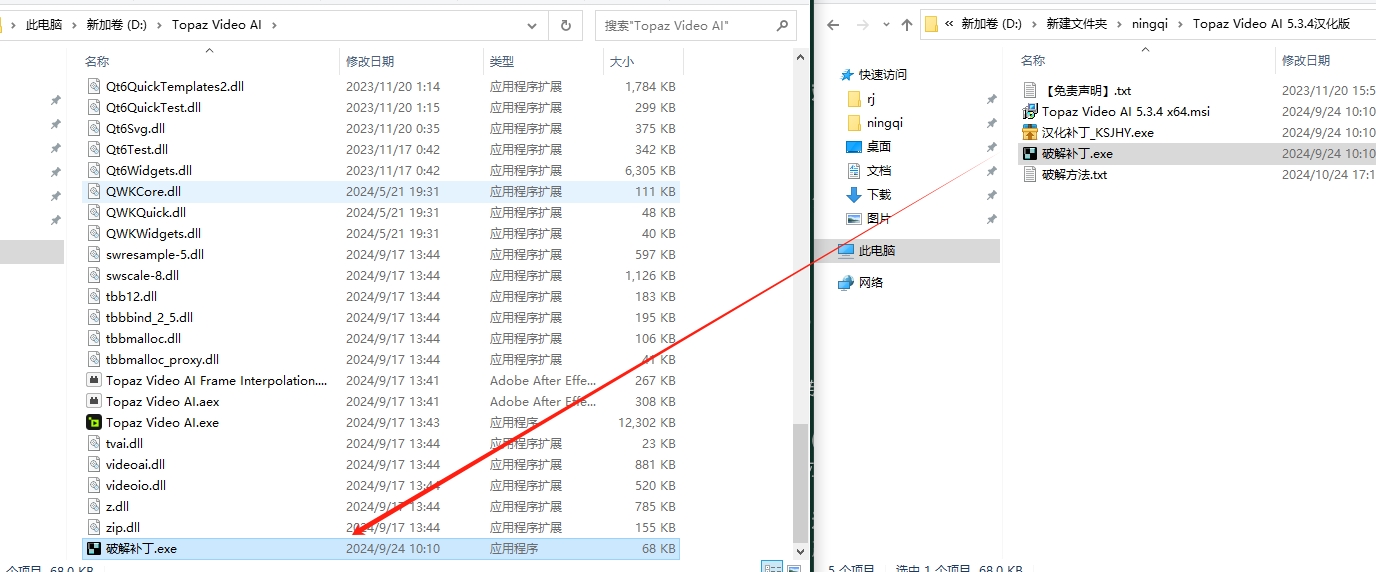
Task: Open the Topaz Video AI.exe application icon
Action: [x=94, y=422]
